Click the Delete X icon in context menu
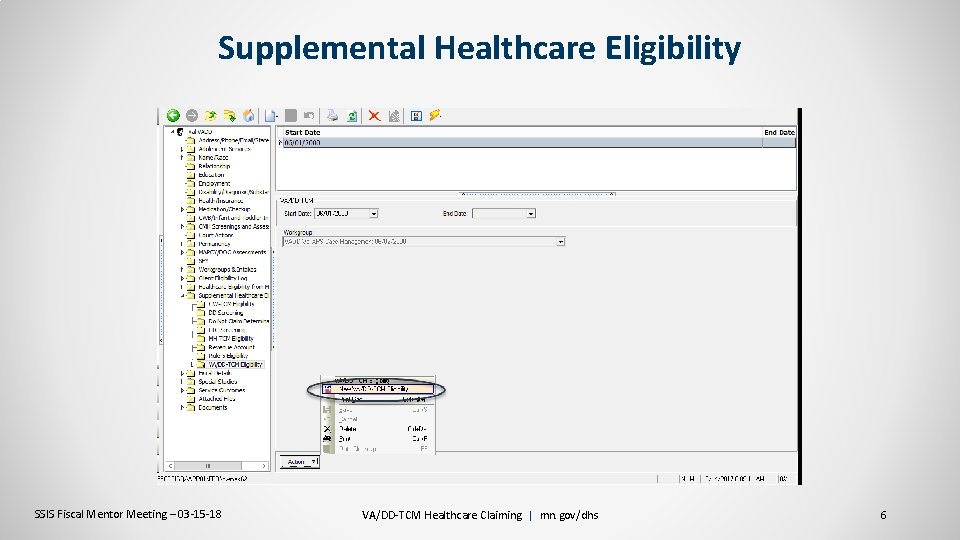The width and height of the screenshot is (960, 540). [327, 429]
